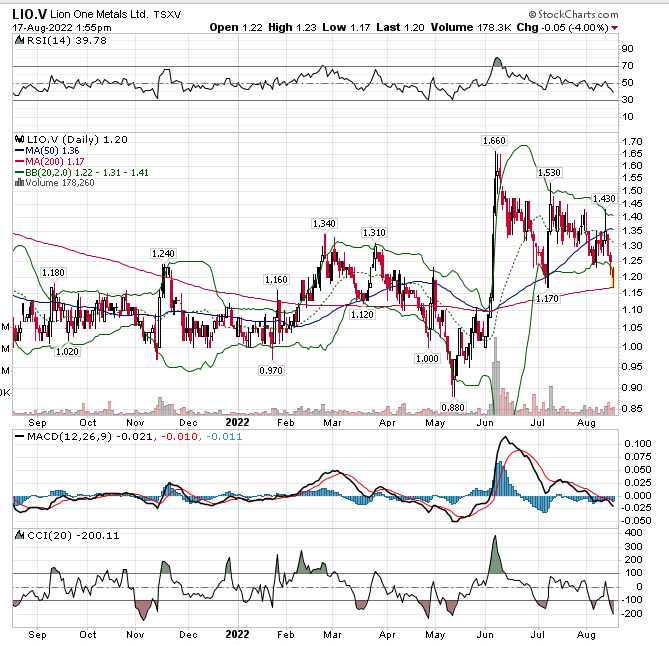Viewport: 669px width, 646px height.
Task: Click the Low 1.17 quote value
Action: coord(346,28)
